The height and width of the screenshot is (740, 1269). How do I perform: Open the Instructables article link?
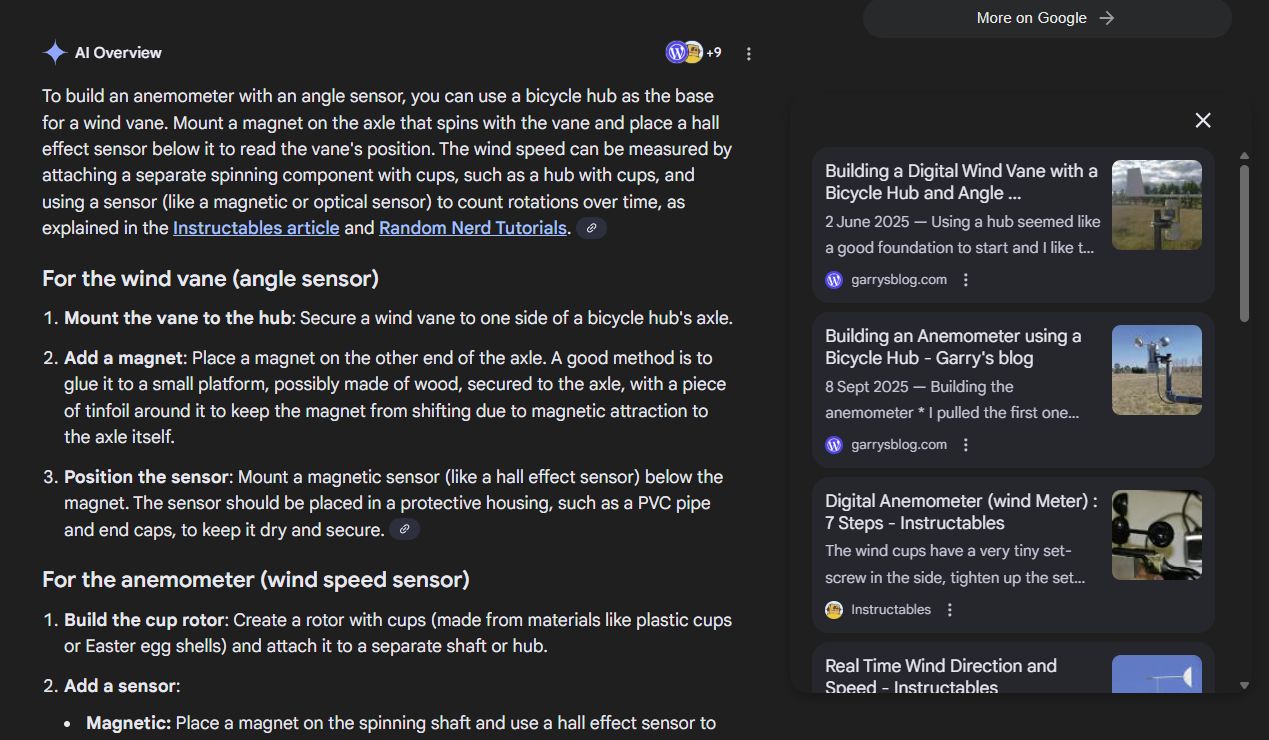256,228
